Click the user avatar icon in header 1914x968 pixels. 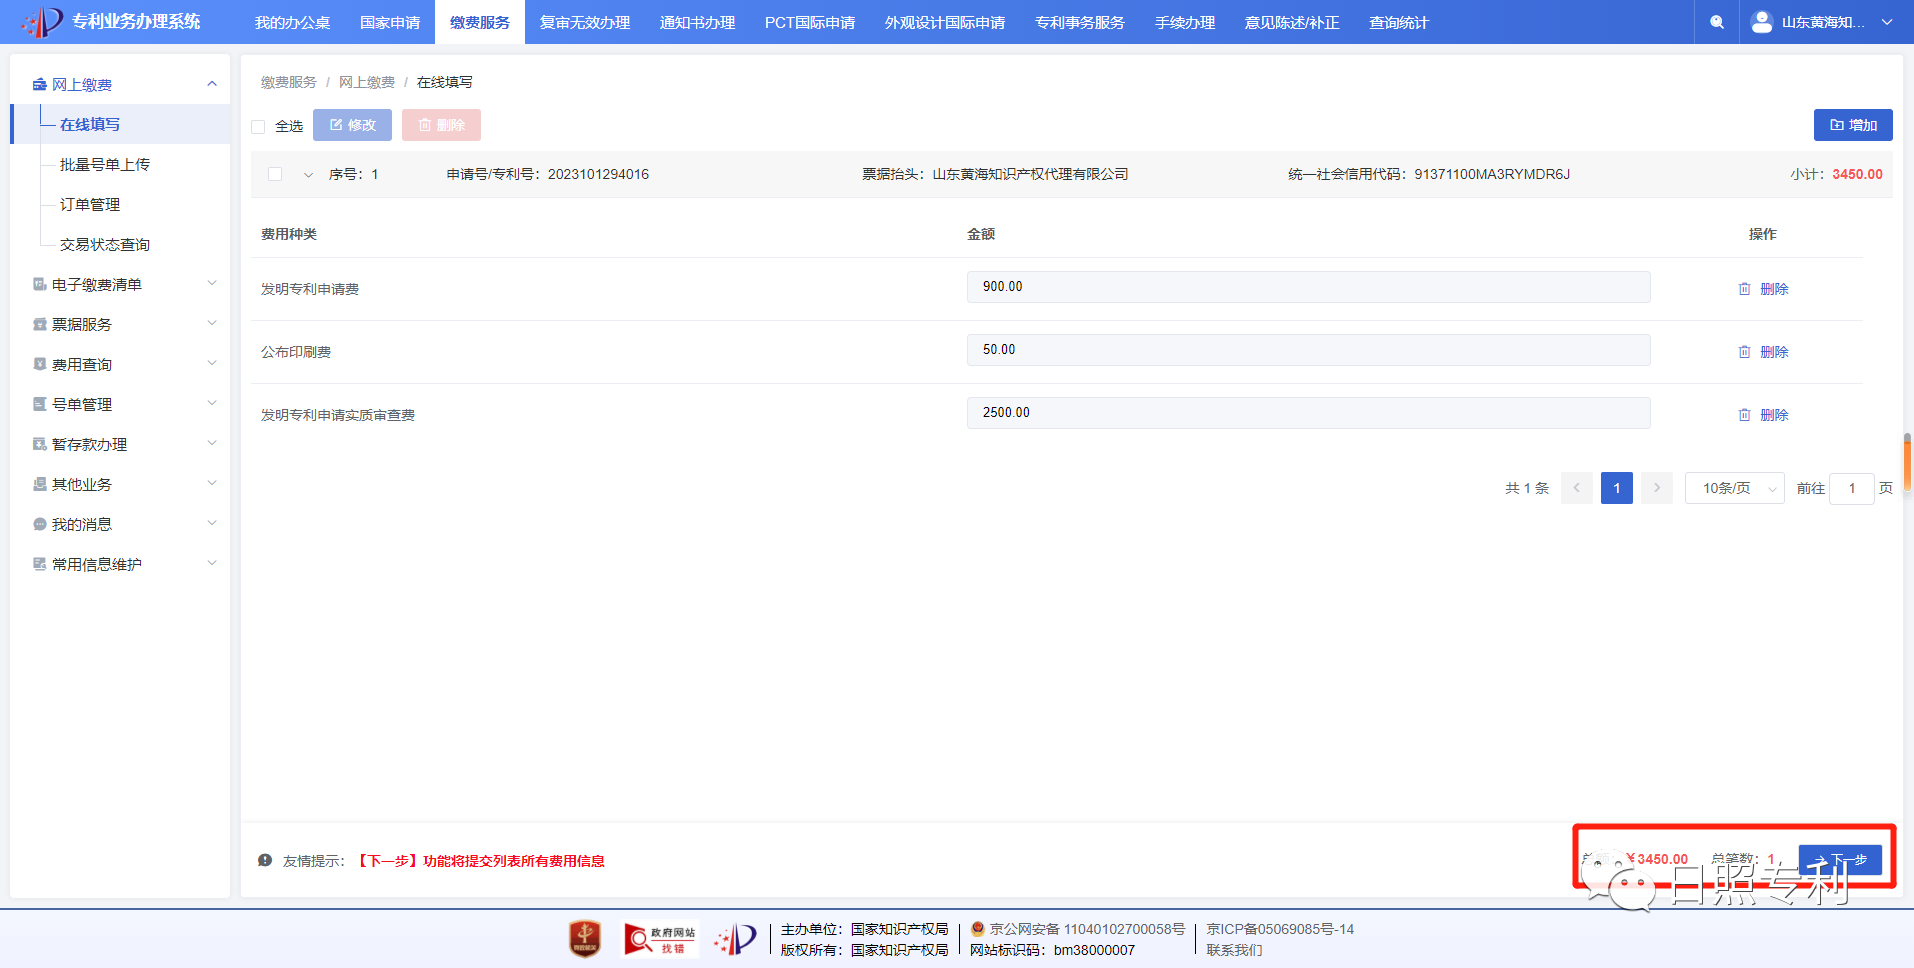1762,21
